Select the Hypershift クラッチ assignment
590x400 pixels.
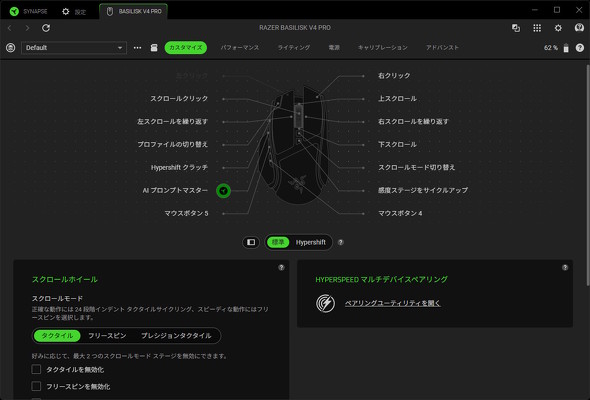pos(179,167)
